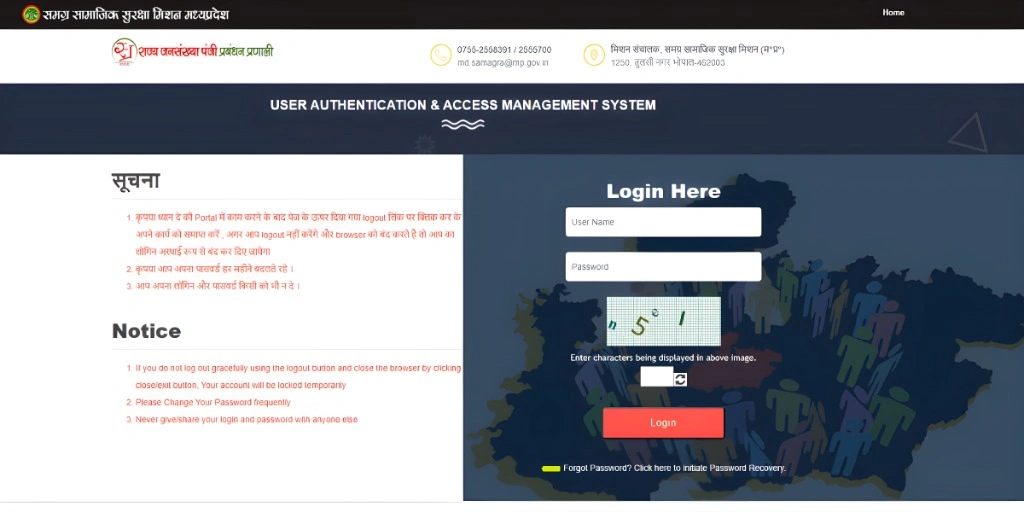Click the address line 1250, तुलसी नगर भोपाल
Image resolution: width=1024 pixels, height=512 pixels.
tap(667, 63)
